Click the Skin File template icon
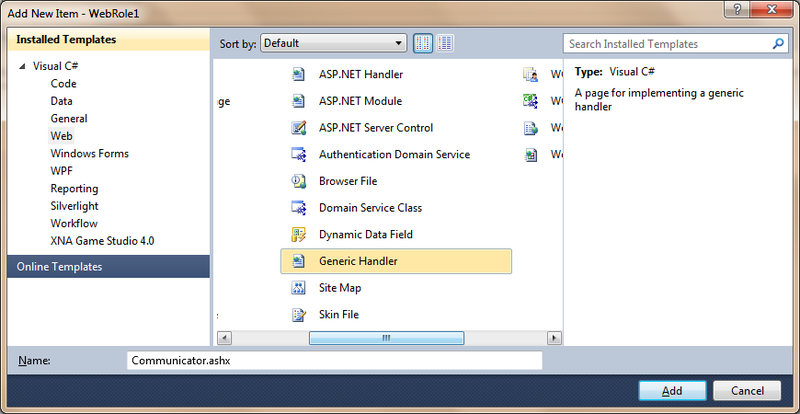800x414 pixels. (x=298, y=314)
